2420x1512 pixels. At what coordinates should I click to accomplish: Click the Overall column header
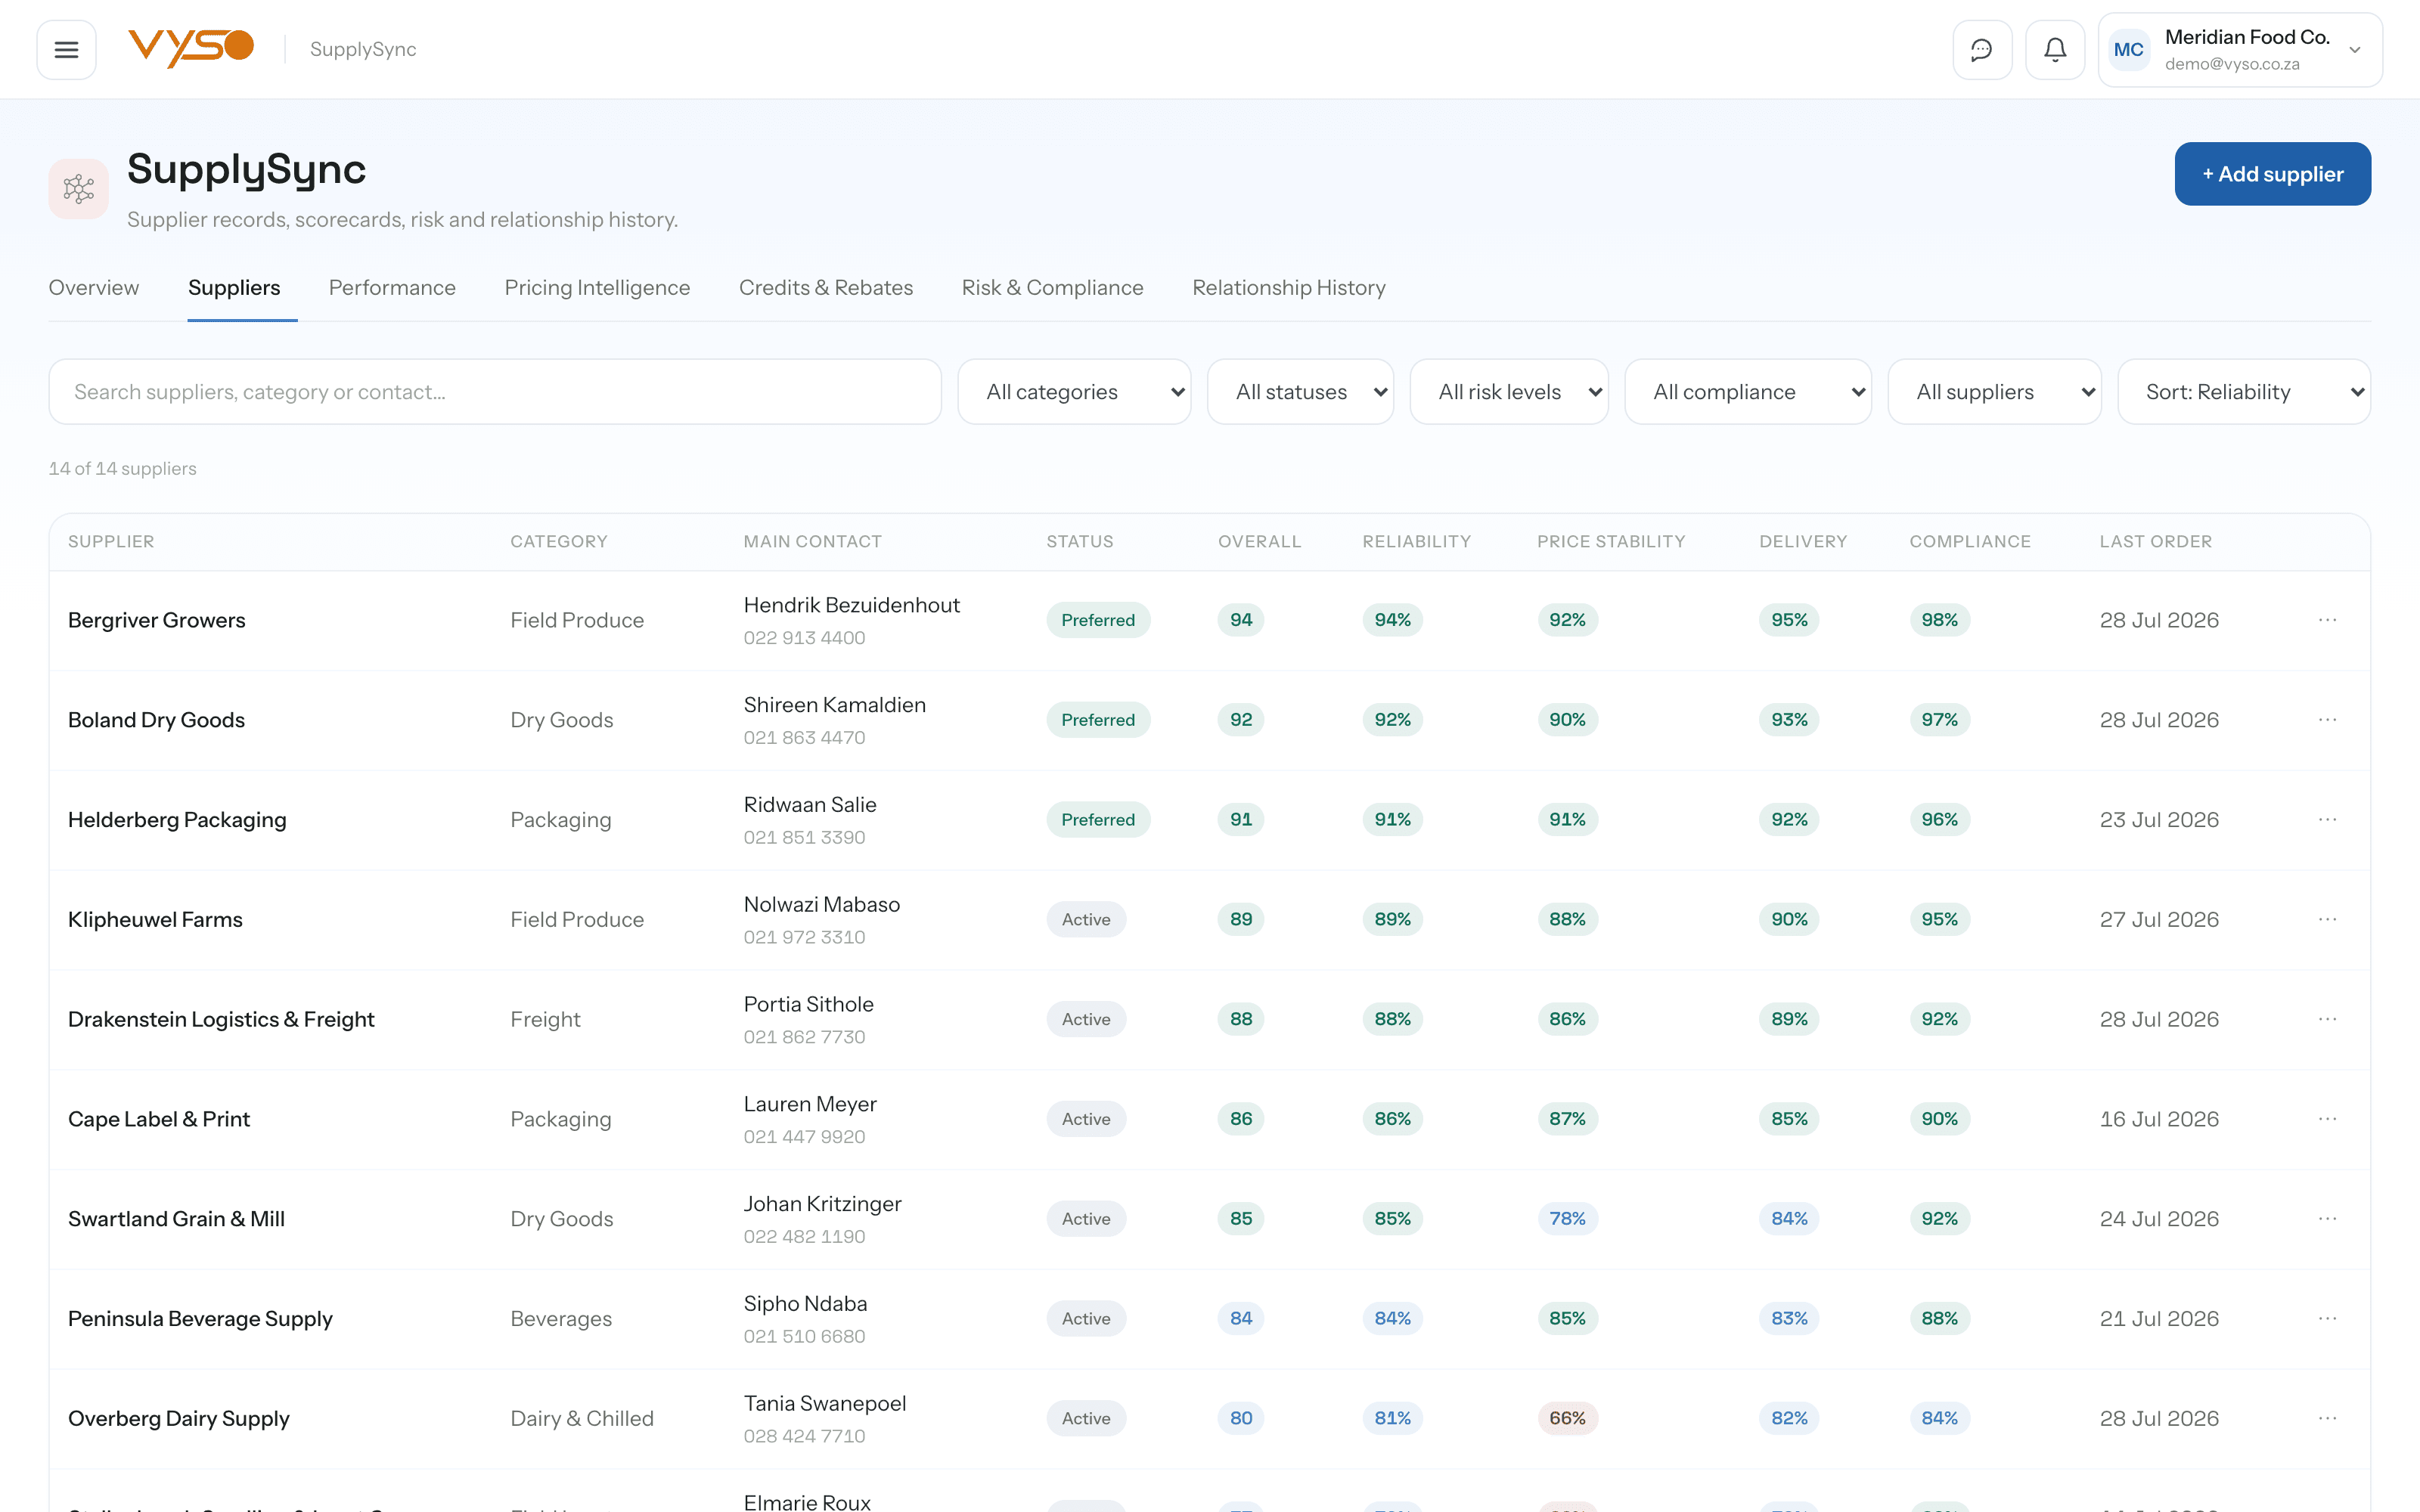(1259, 541)
